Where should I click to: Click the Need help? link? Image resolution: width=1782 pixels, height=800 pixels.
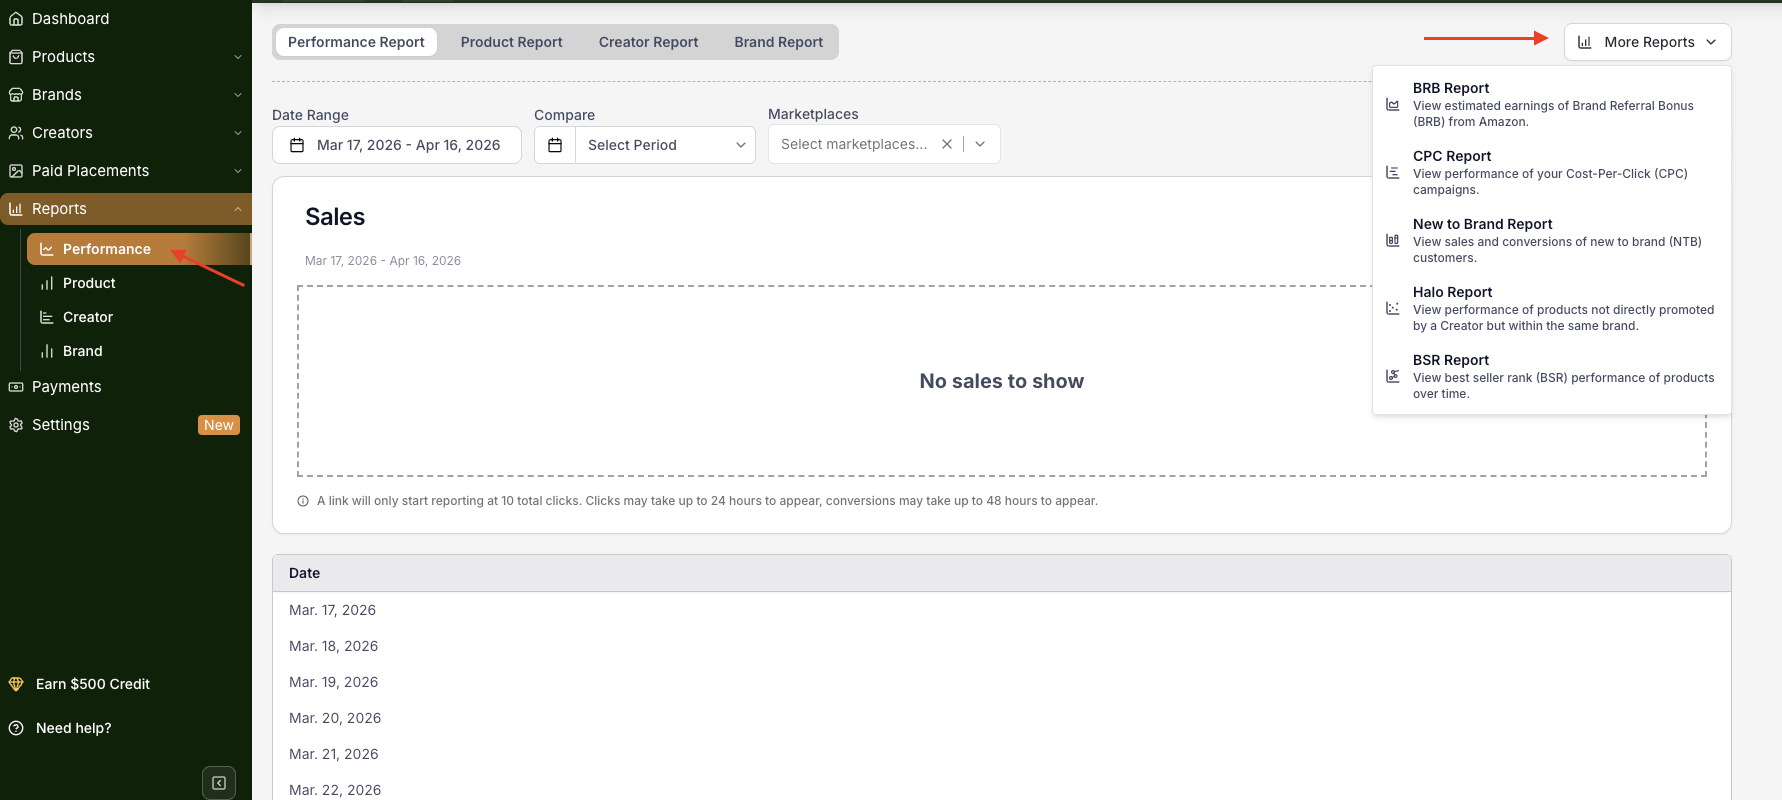click(x=74, y=728)
